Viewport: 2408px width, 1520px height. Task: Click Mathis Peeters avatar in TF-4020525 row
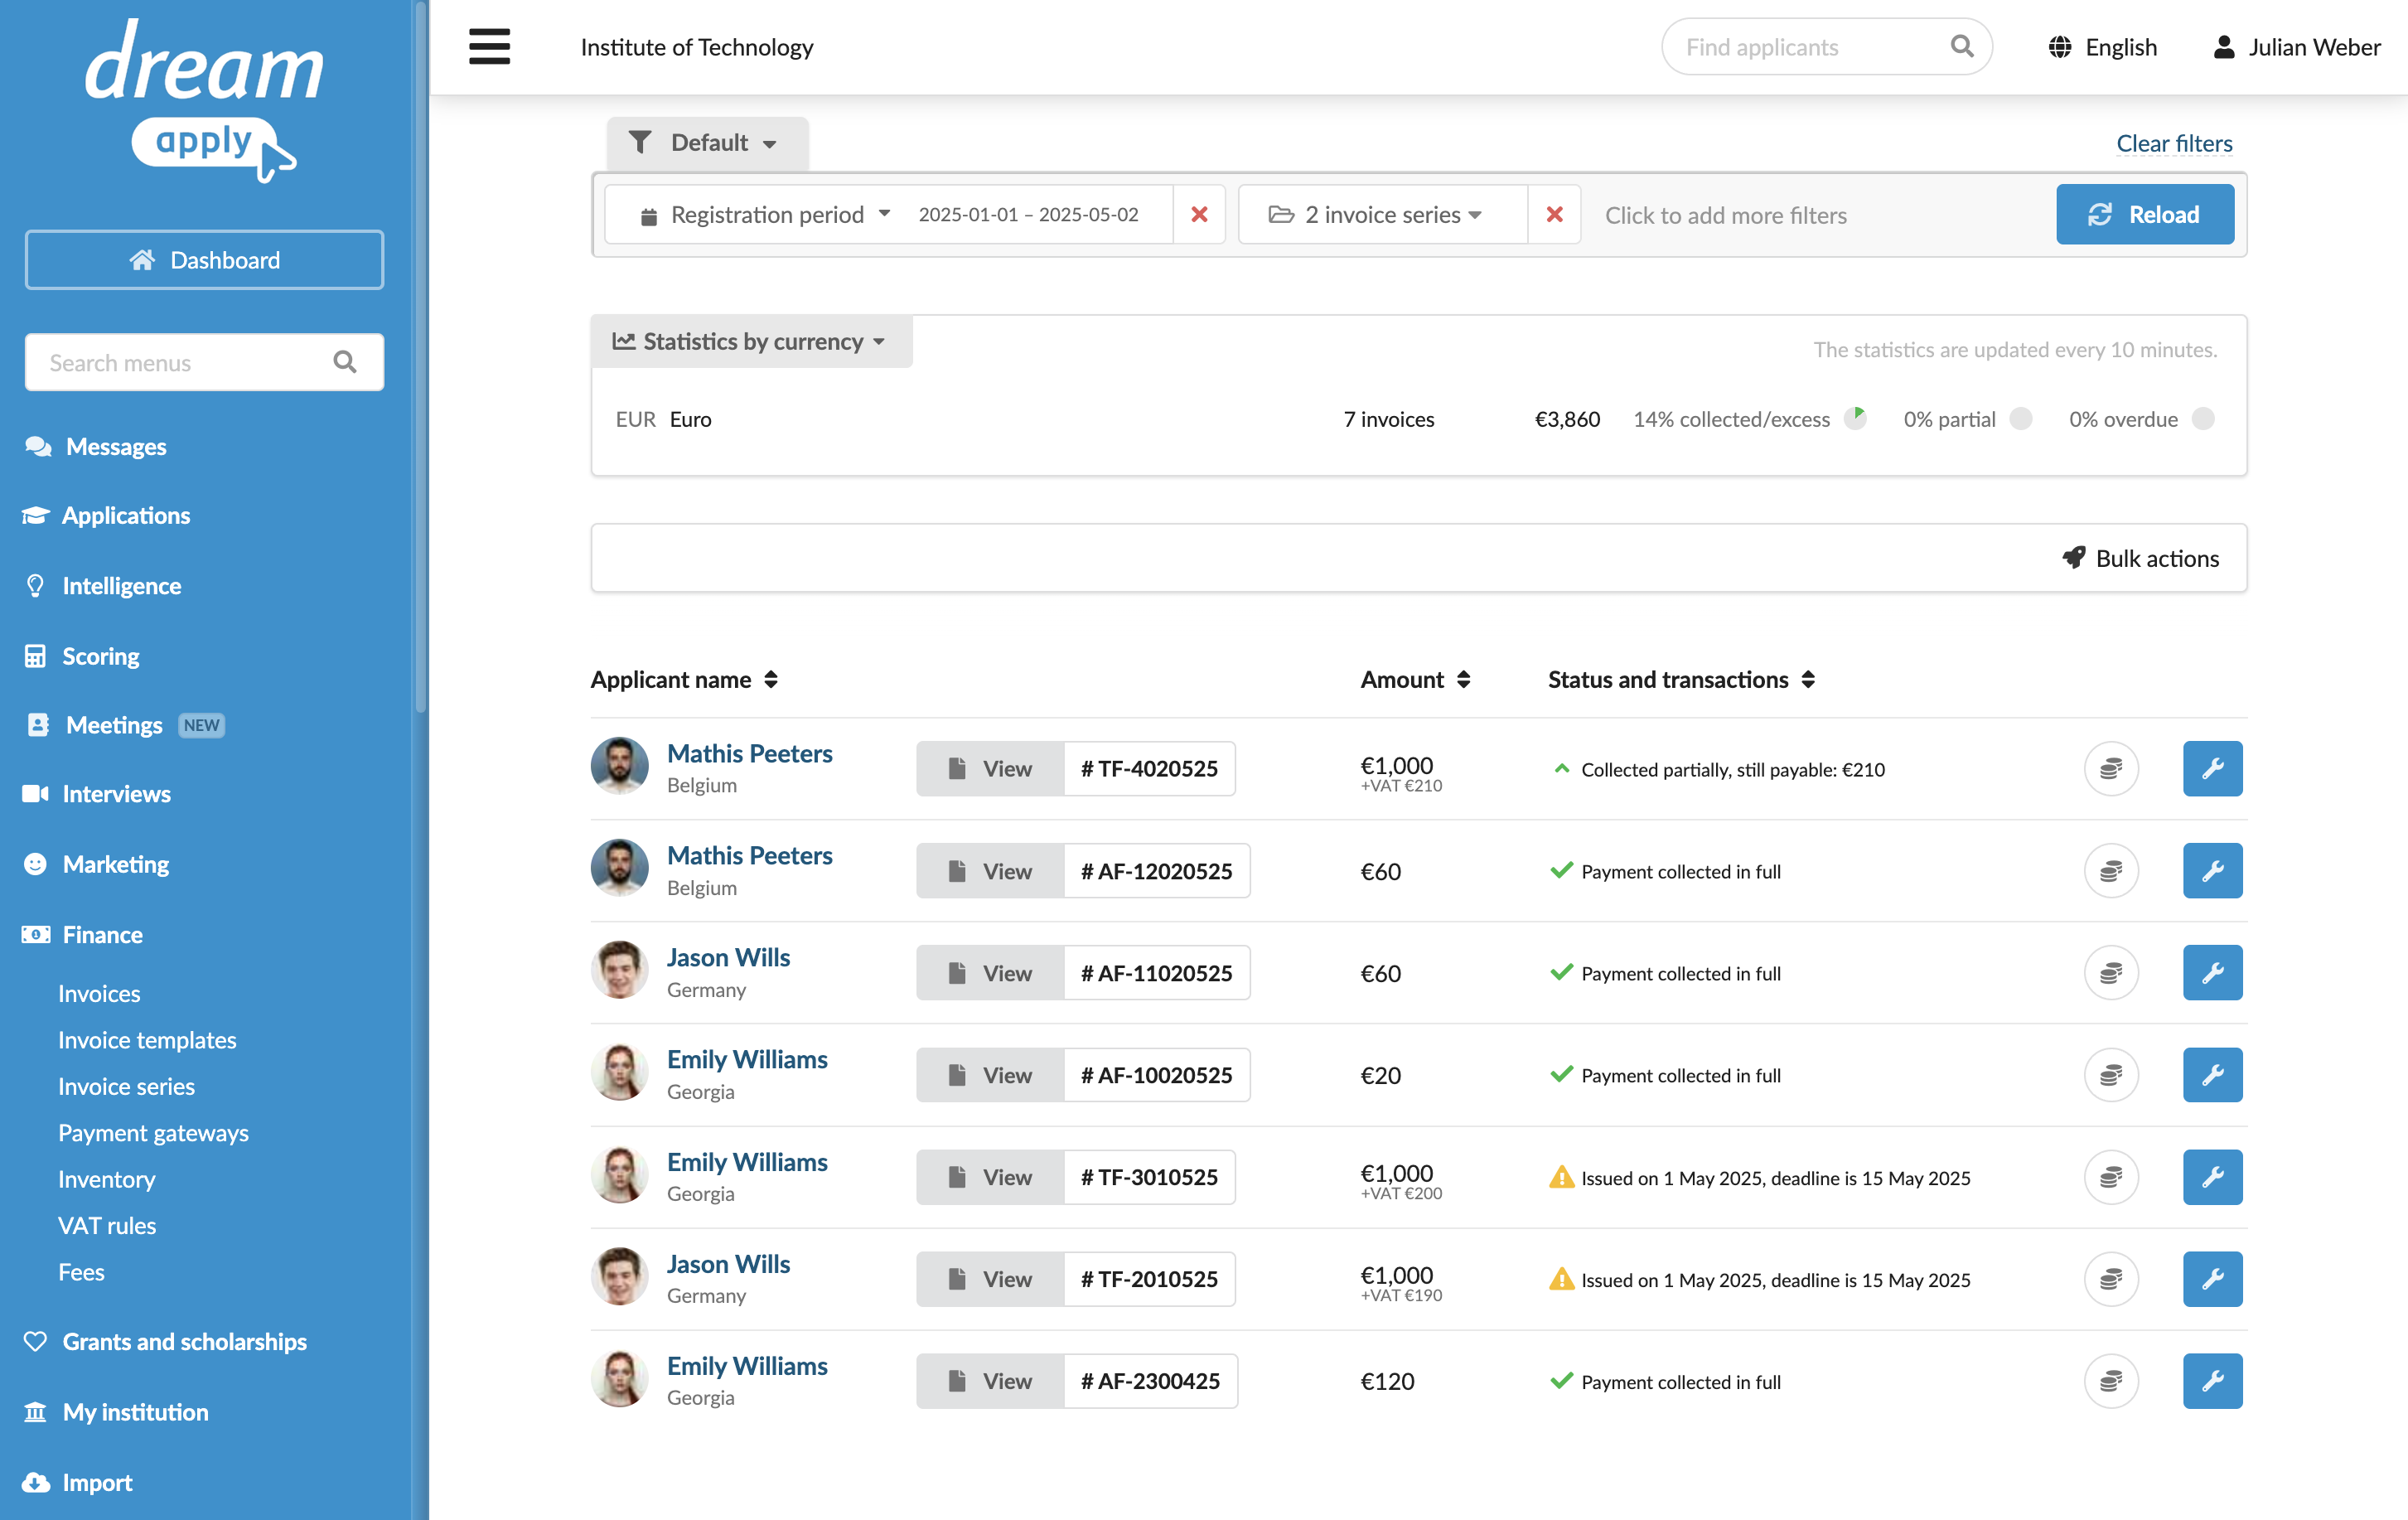(x=619, y=766)
